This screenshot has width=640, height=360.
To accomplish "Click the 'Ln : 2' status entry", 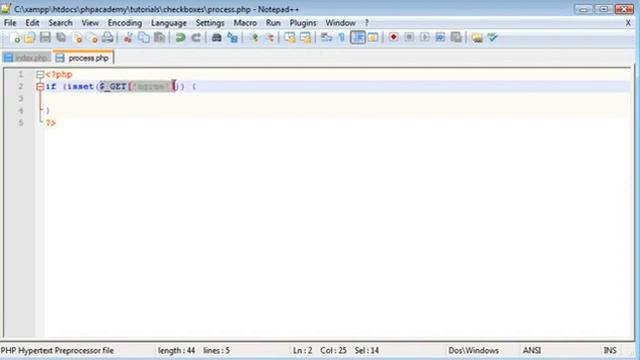I will (302, 351).
